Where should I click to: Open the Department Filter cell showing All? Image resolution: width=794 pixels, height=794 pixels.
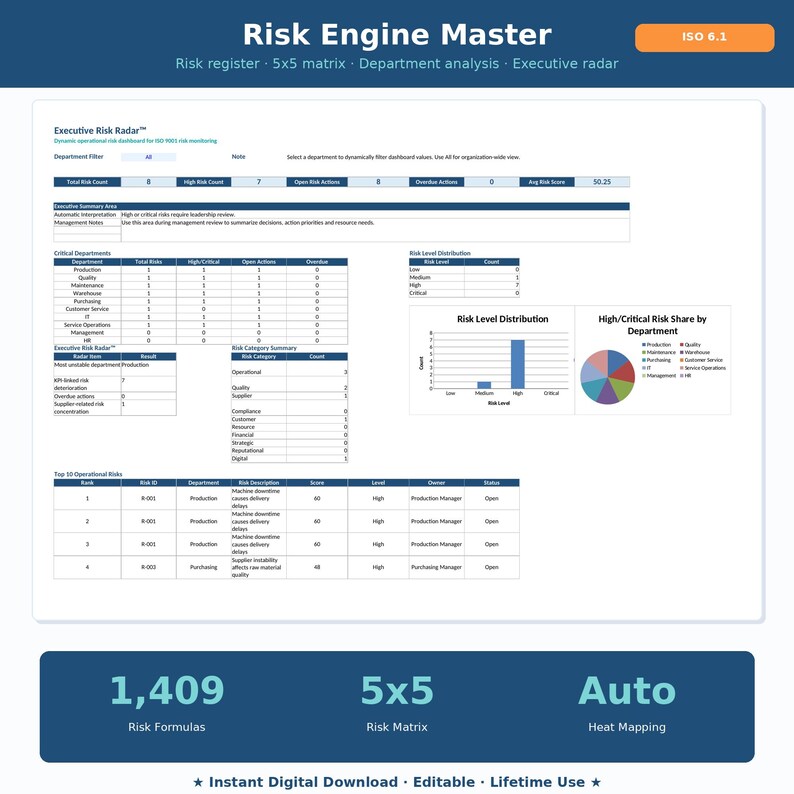pos(148,157)
